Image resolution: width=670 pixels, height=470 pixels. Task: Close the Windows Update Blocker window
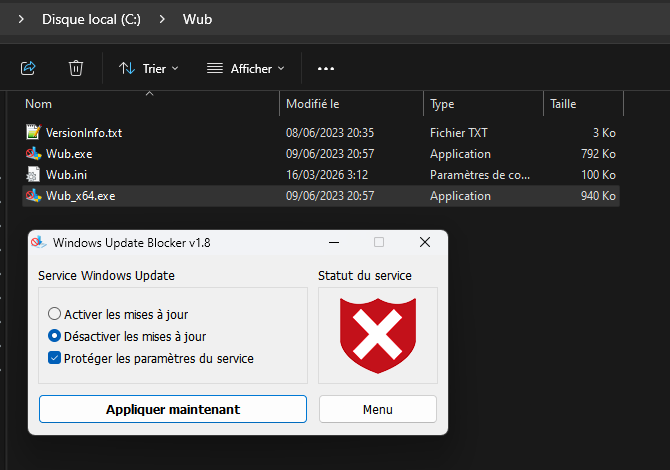[425, 242]
